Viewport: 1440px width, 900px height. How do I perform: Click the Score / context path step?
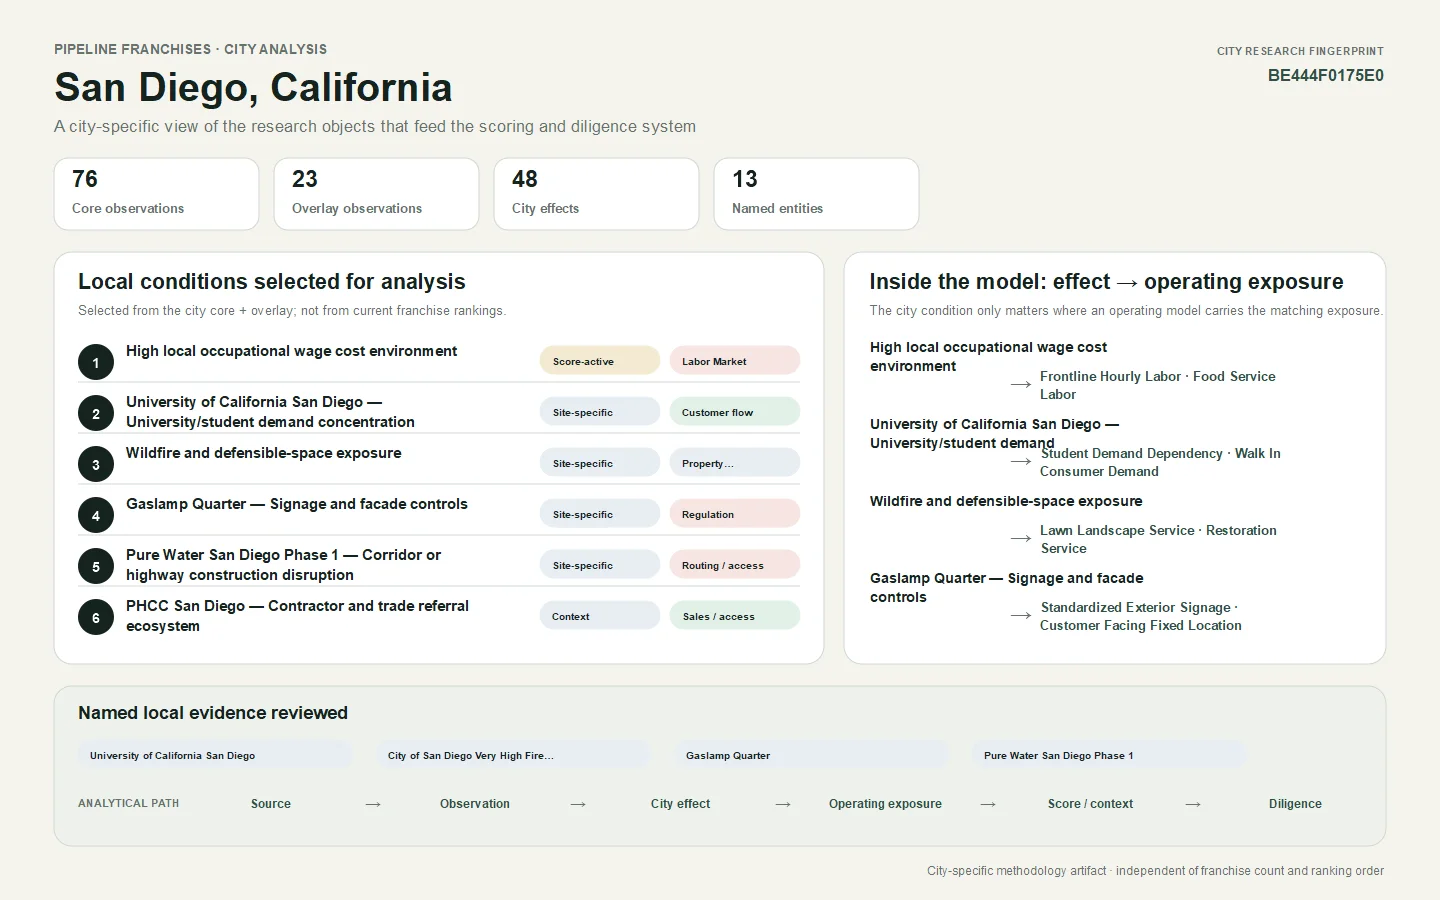(x=1090, y=804)
